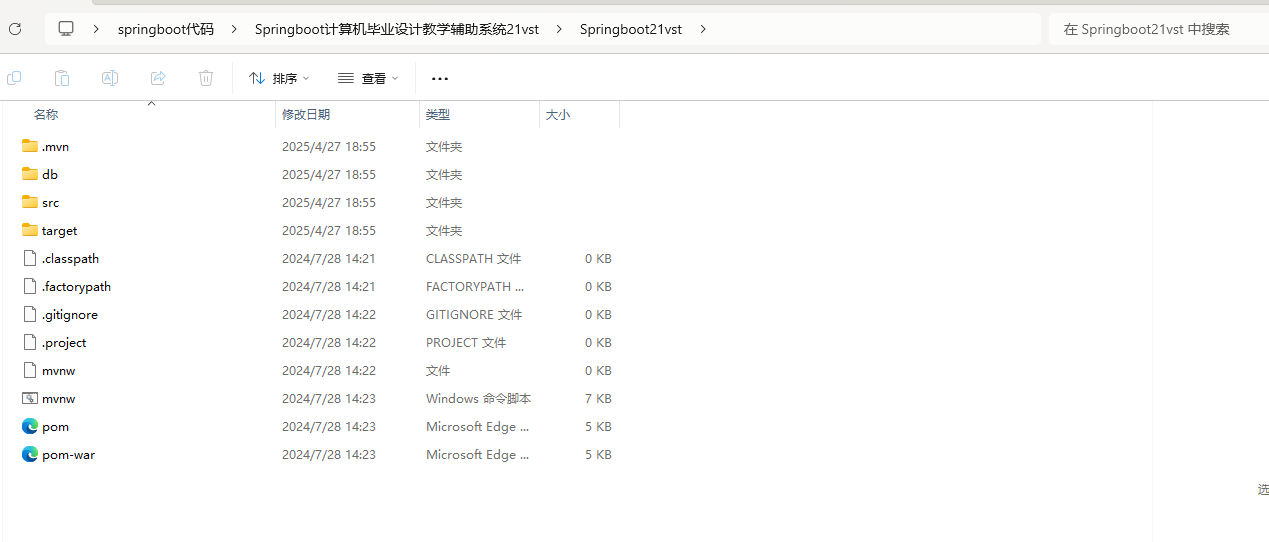Click the This PC monitor icon in address bar

(66, 29)
